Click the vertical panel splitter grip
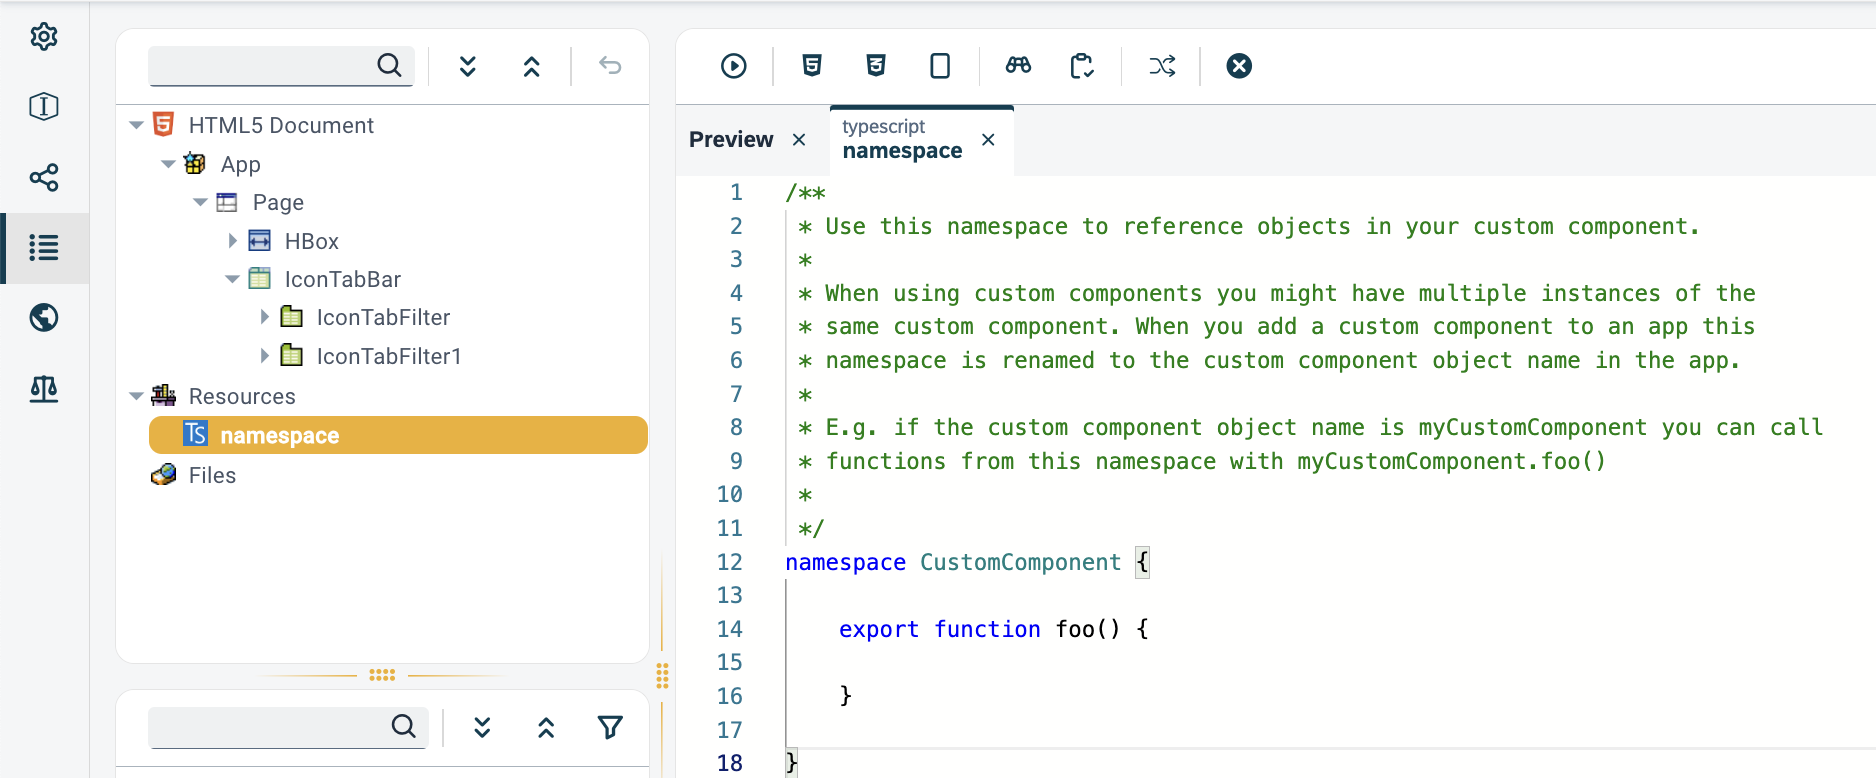 coord(662,676)
